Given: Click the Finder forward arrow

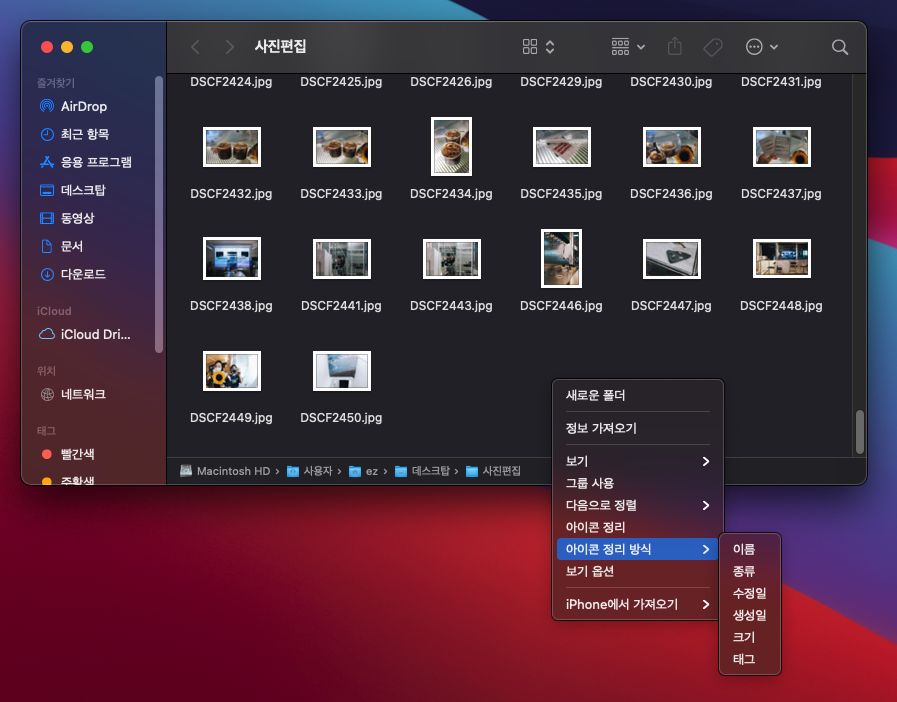Looking at the screenshot, I should coord(229,47).
